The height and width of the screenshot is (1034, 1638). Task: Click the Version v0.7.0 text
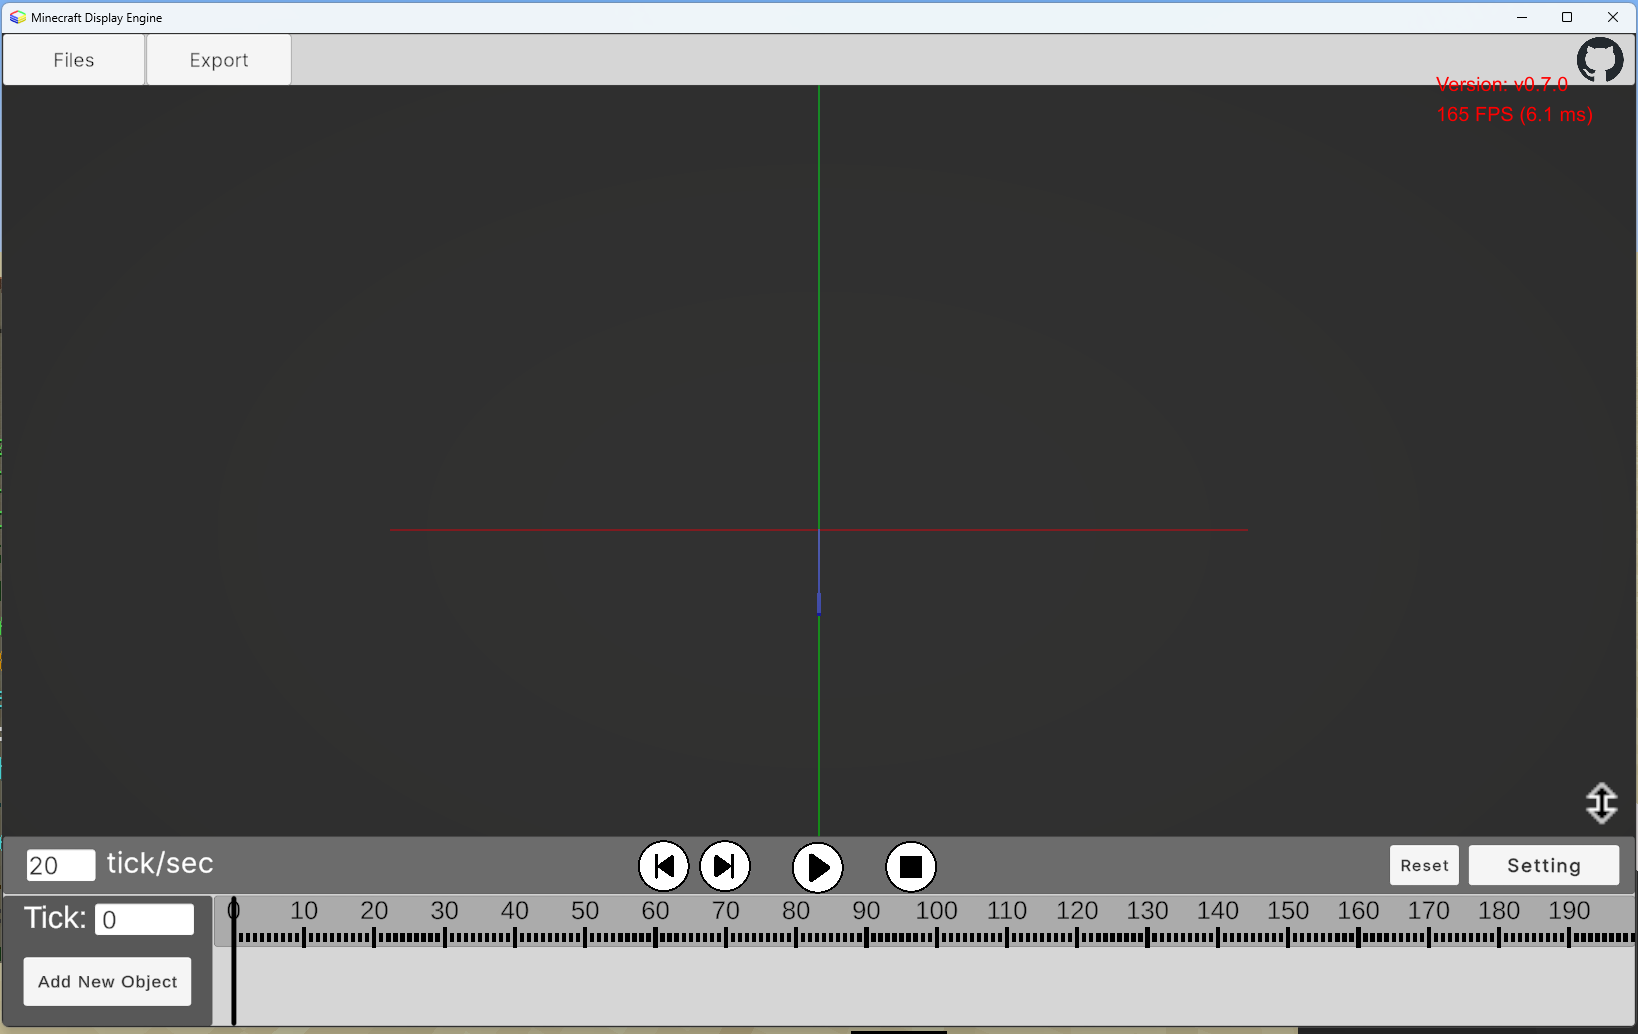click(1502, 85)
